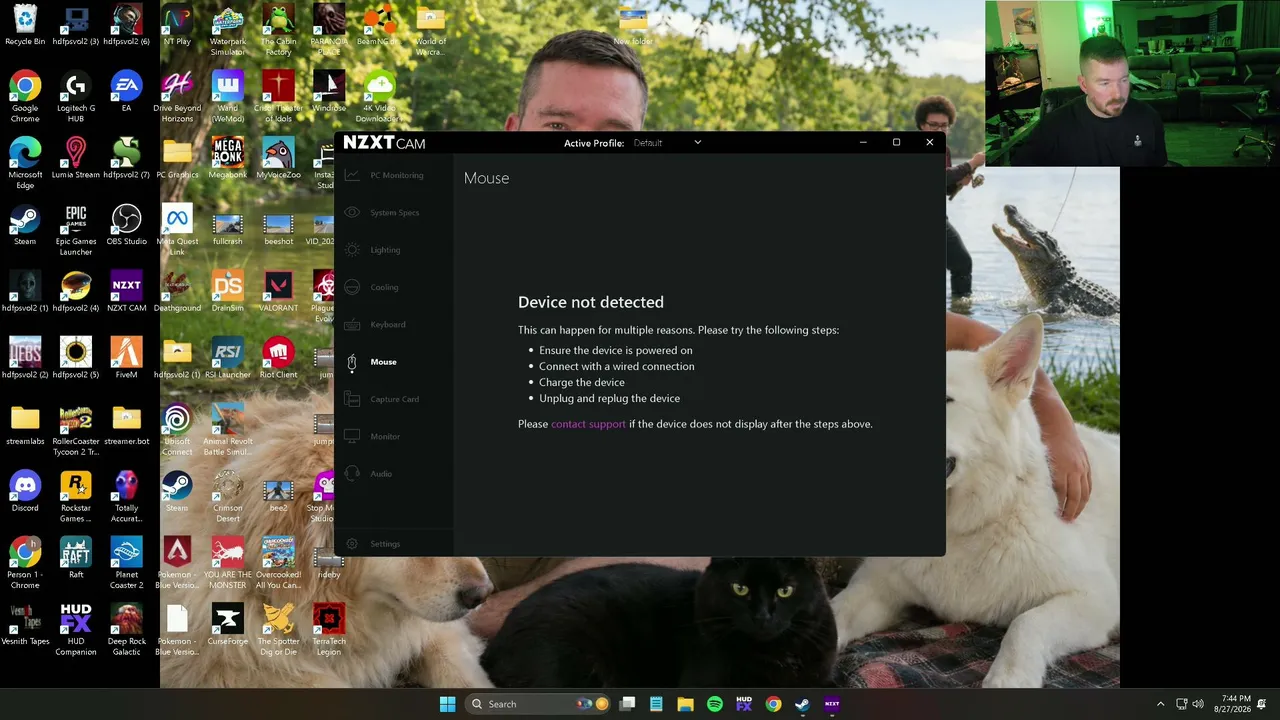Open NZXT CAM Settings gear icon
The width and height of the screenshot is (1280, 720).
pos(351,544)
